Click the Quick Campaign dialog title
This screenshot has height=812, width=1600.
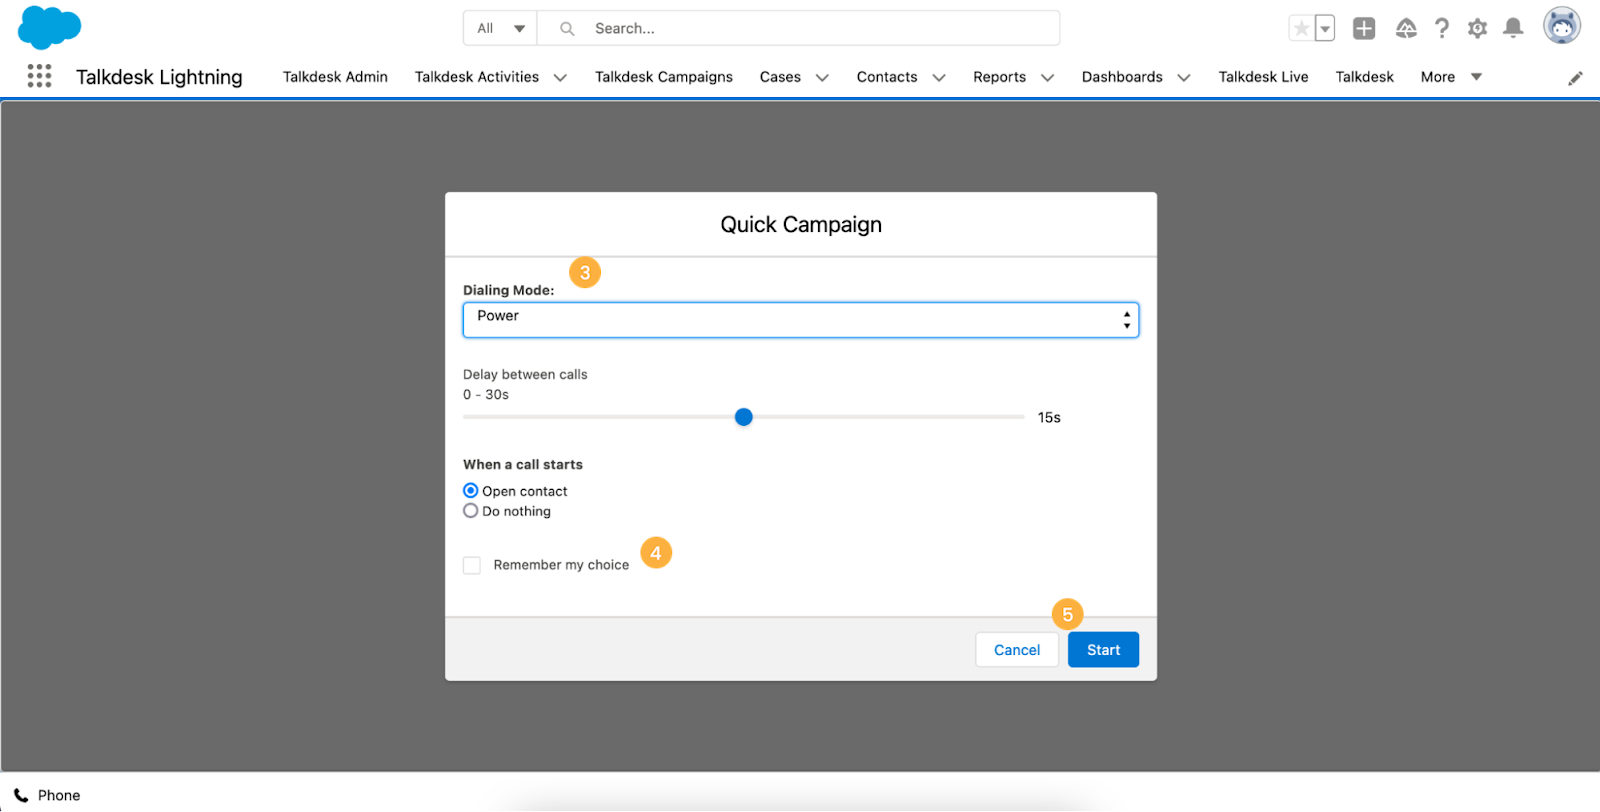pos(801,225)
